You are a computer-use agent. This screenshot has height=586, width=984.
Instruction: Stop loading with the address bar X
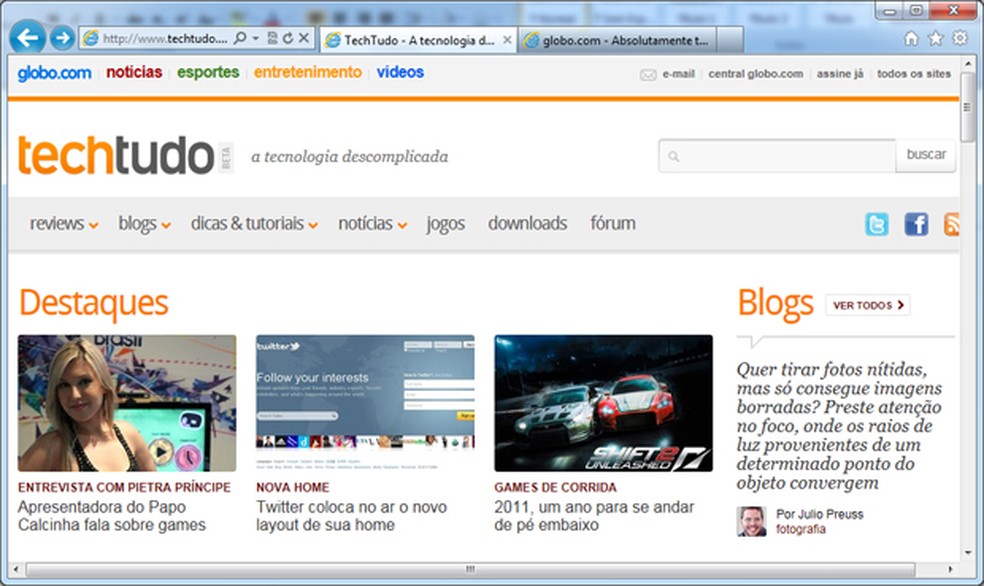coord(304,38)
